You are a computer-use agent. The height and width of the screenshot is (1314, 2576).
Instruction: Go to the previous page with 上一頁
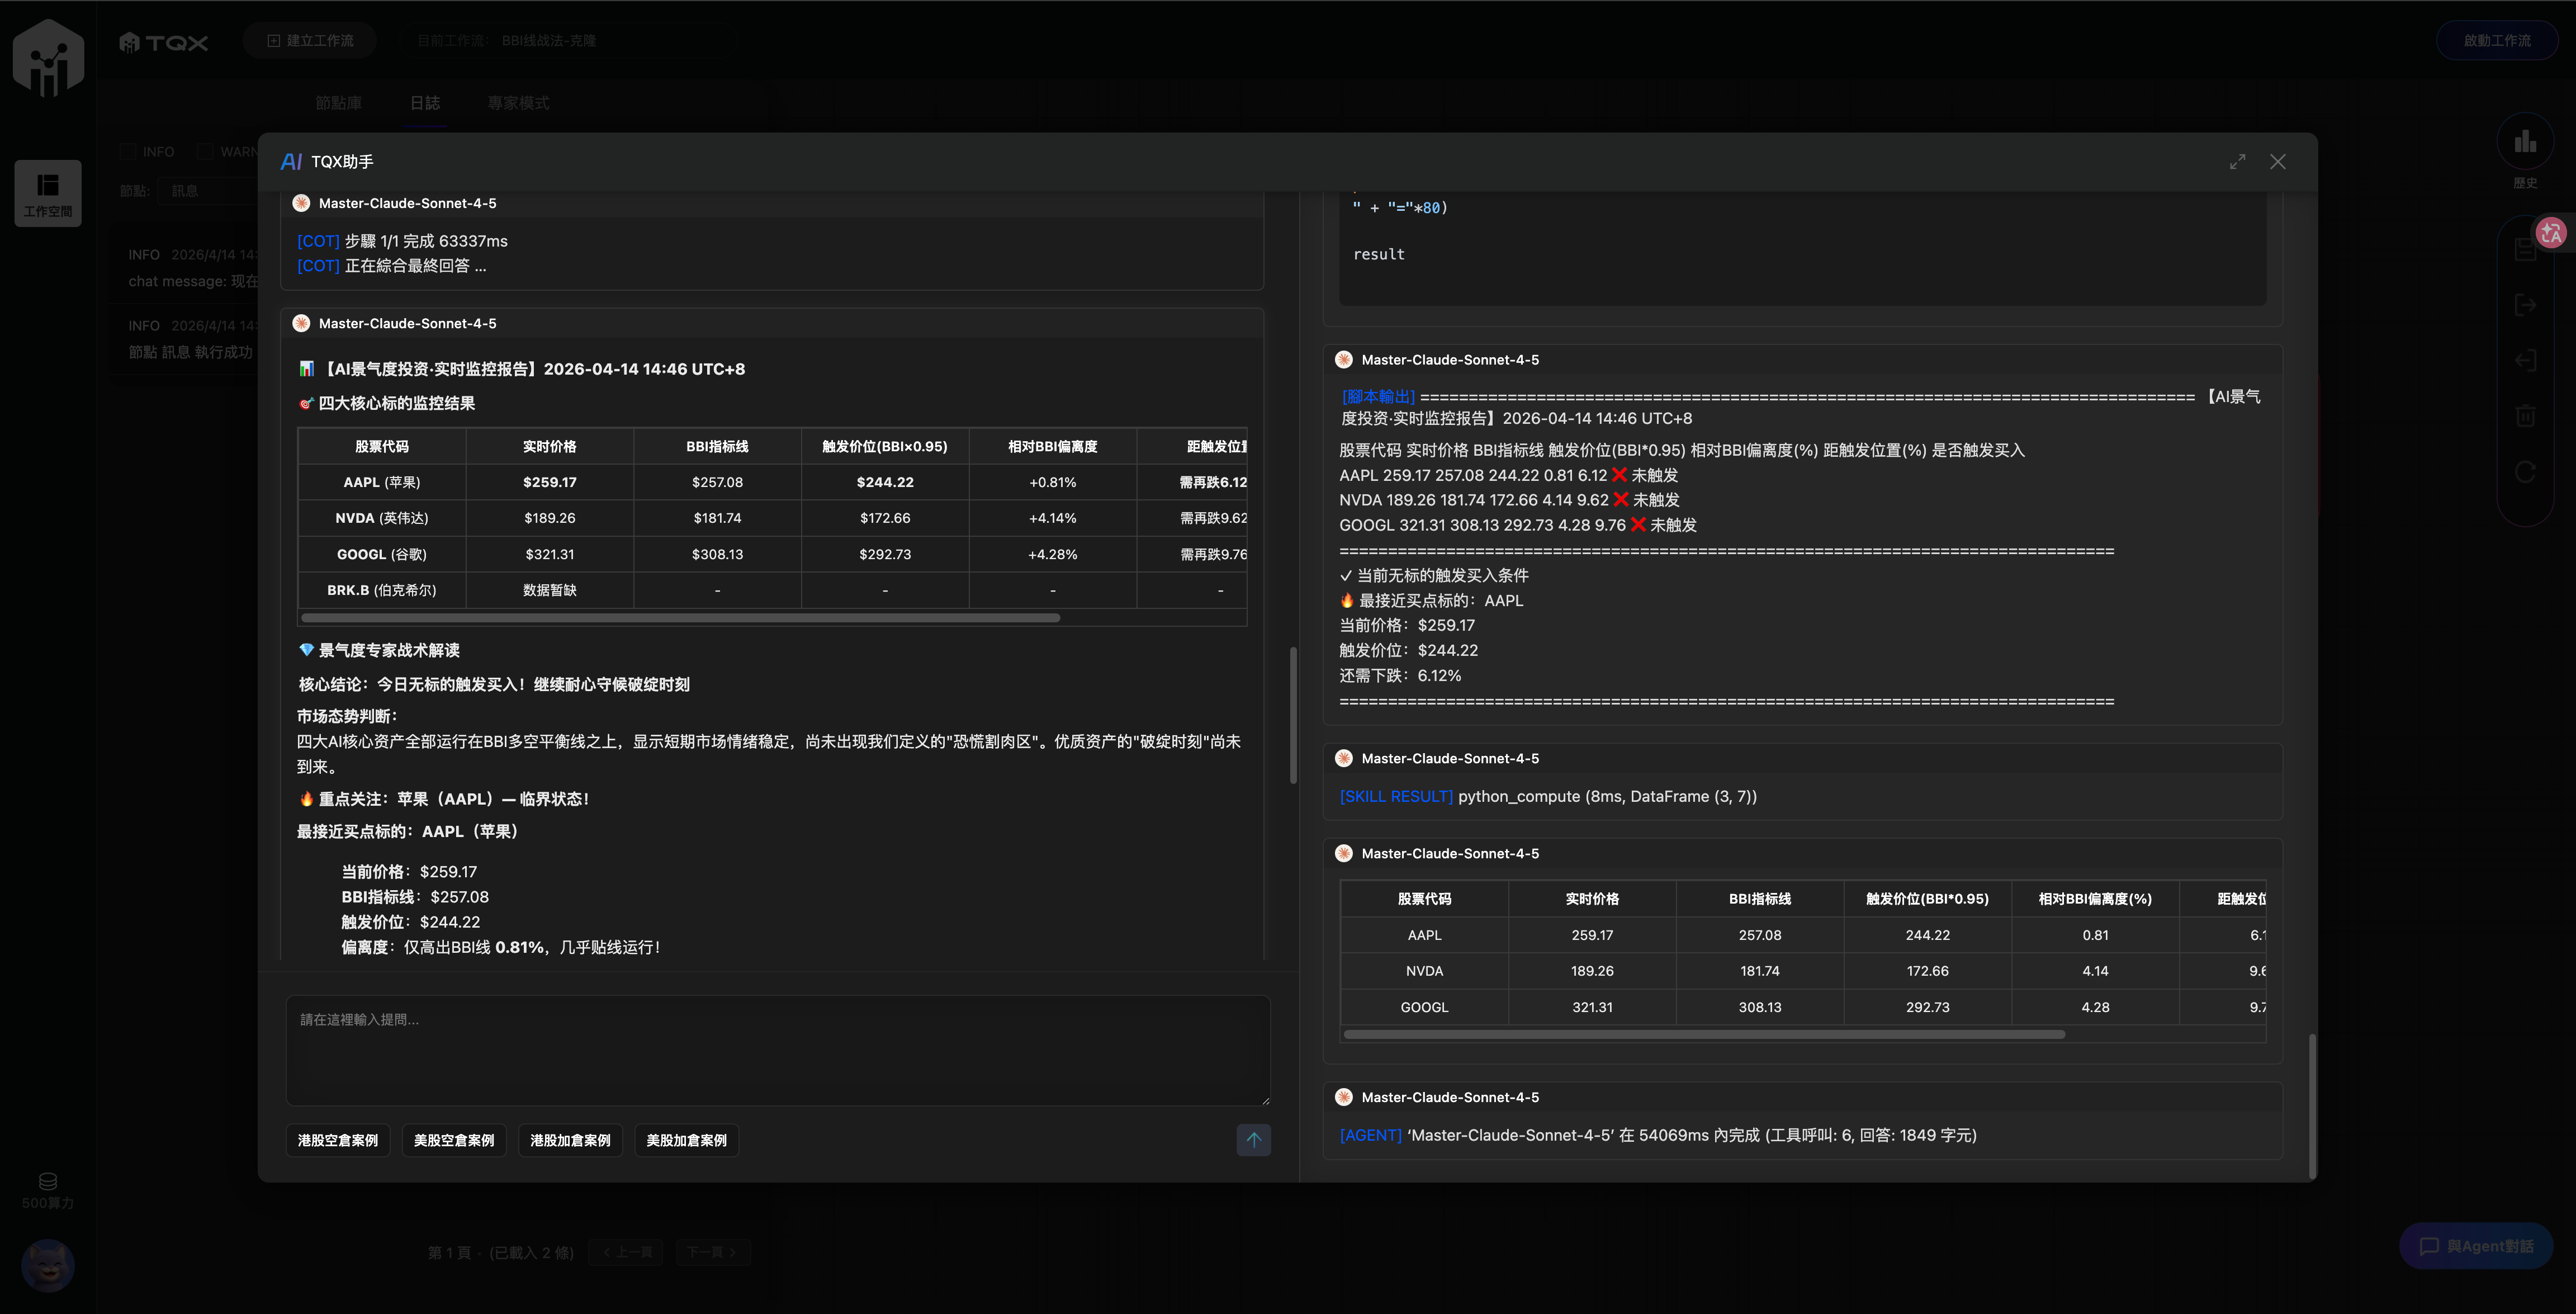click(x=627, y=1253)
